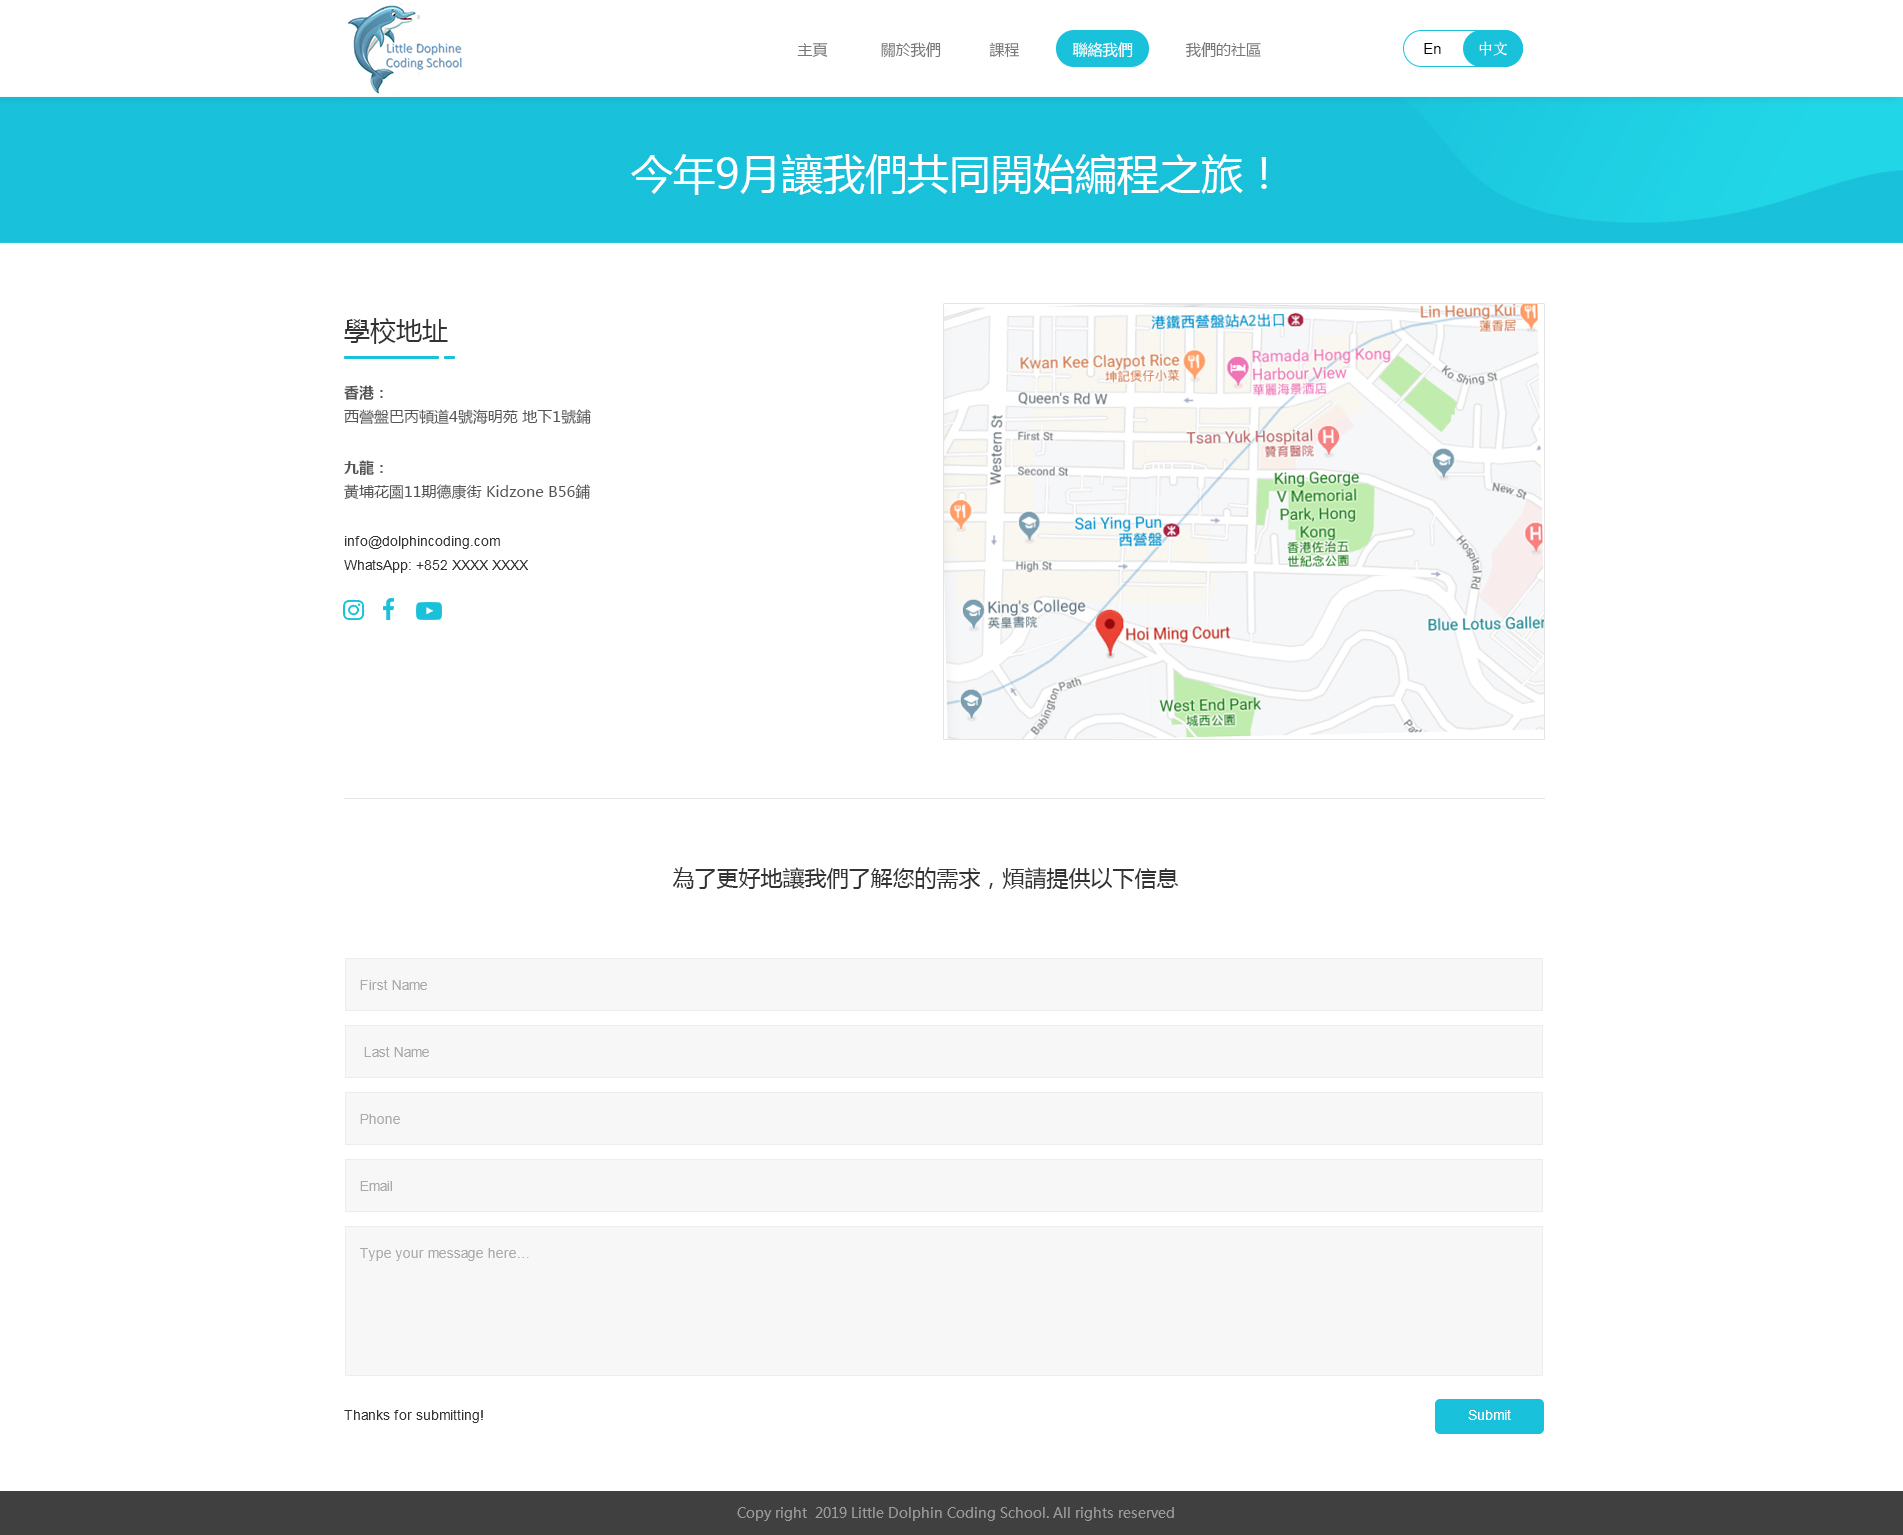Image resolution: width=1903 pixels, height=1535 pixels.
Task: Go to the 主頁 home menu item
Action: (812, 50)
